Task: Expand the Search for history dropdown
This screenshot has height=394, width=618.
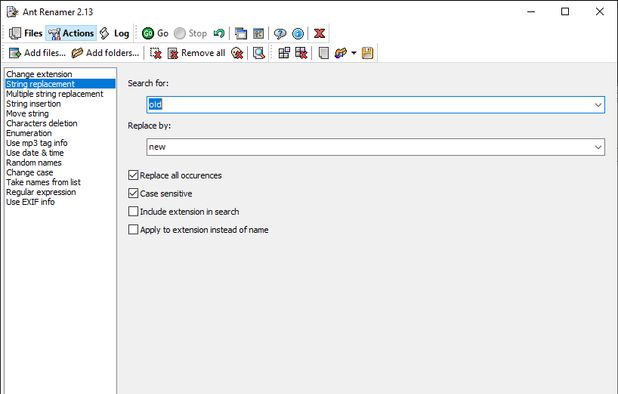Action: point(598,105)
